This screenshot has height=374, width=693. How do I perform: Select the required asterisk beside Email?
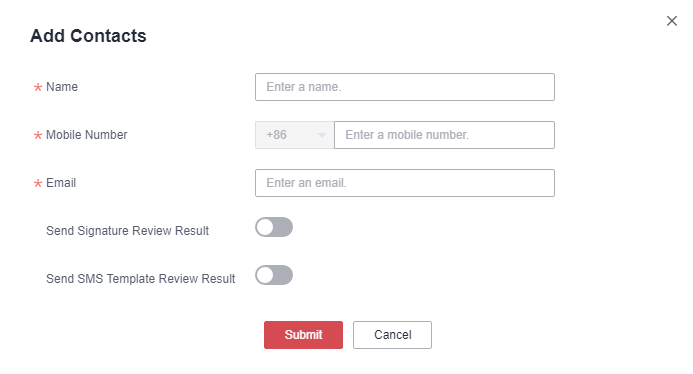[38, 183]
